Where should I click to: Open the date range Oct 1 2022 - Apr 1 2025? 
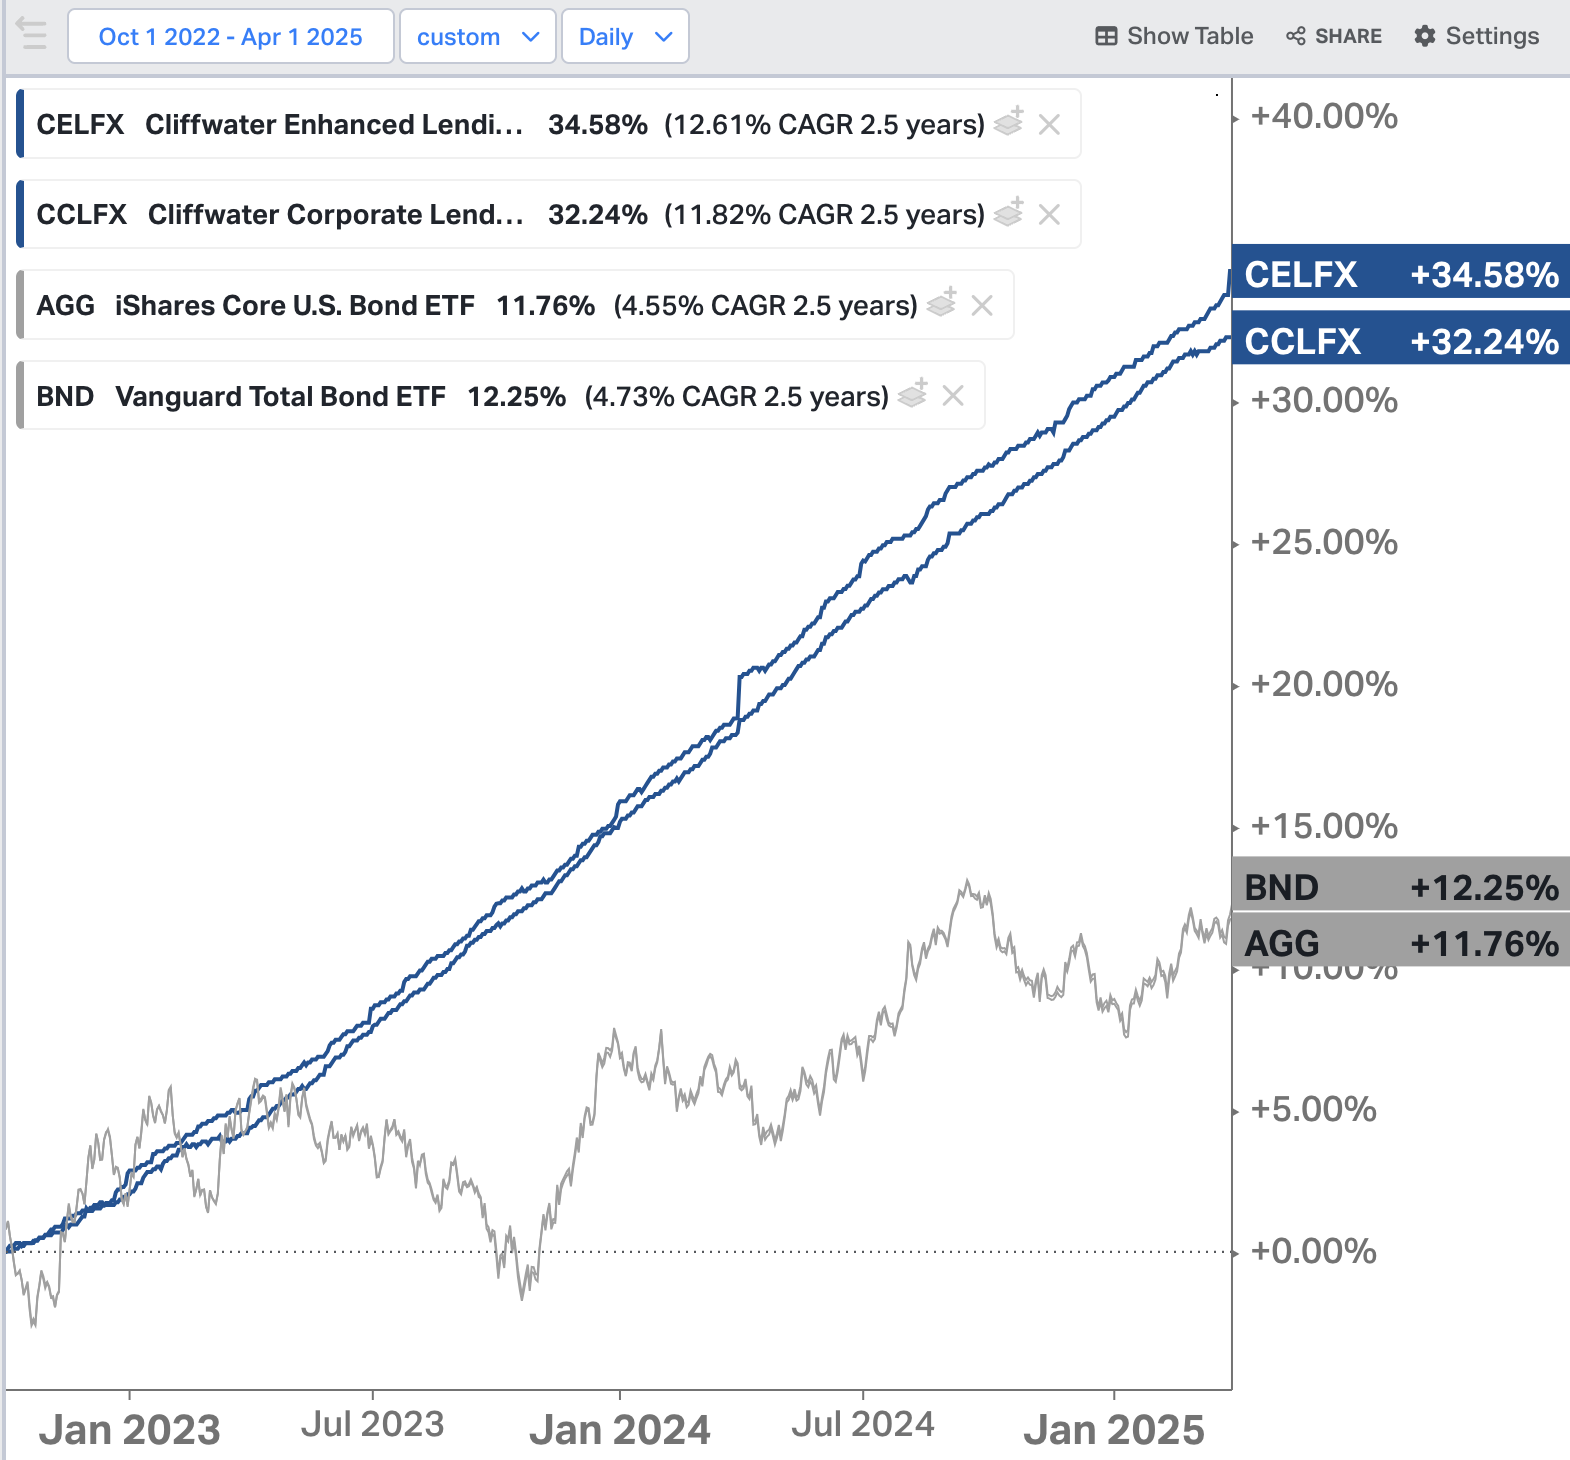pyautogui.click(x=231, y=37)
